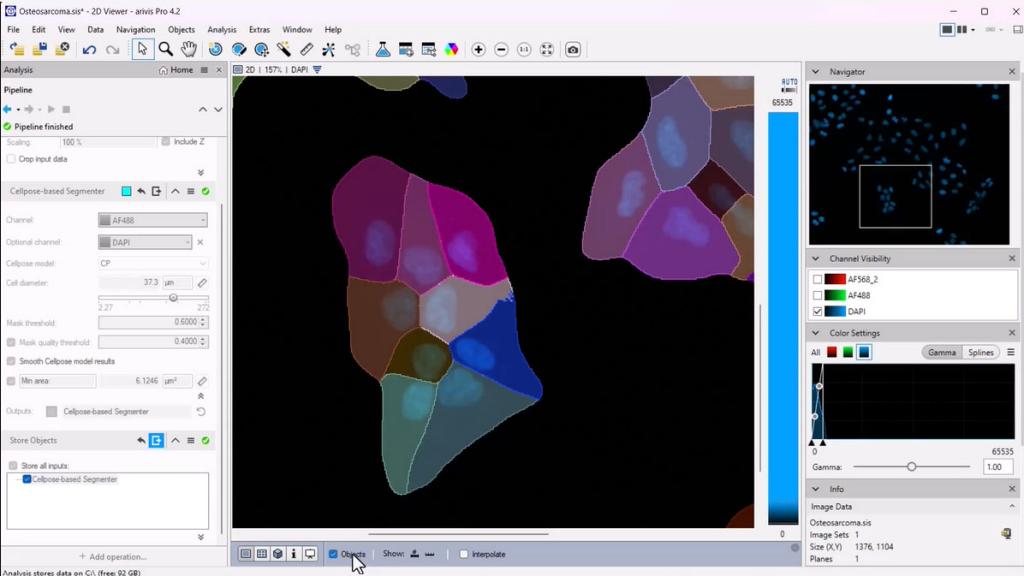Select the hand pan tool
The height and width of the screenshot is (576, 1024).
pyautogui.click(x=188, y=48)
